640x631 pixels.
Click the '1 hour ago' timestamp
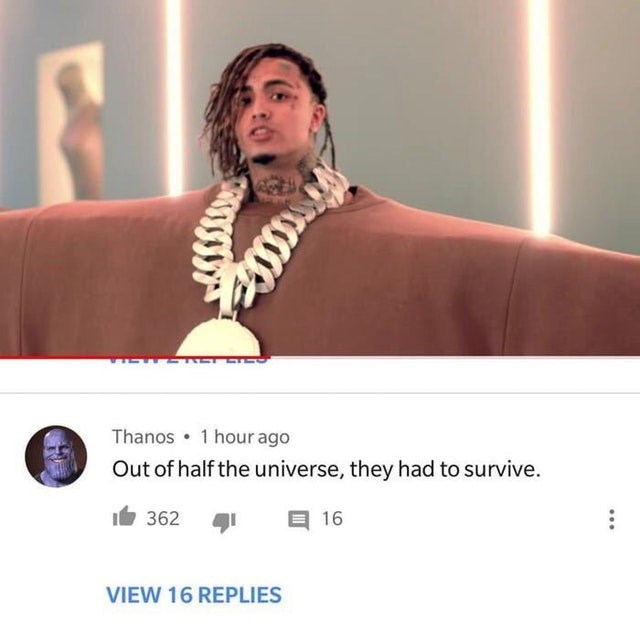tap(245, 437)
